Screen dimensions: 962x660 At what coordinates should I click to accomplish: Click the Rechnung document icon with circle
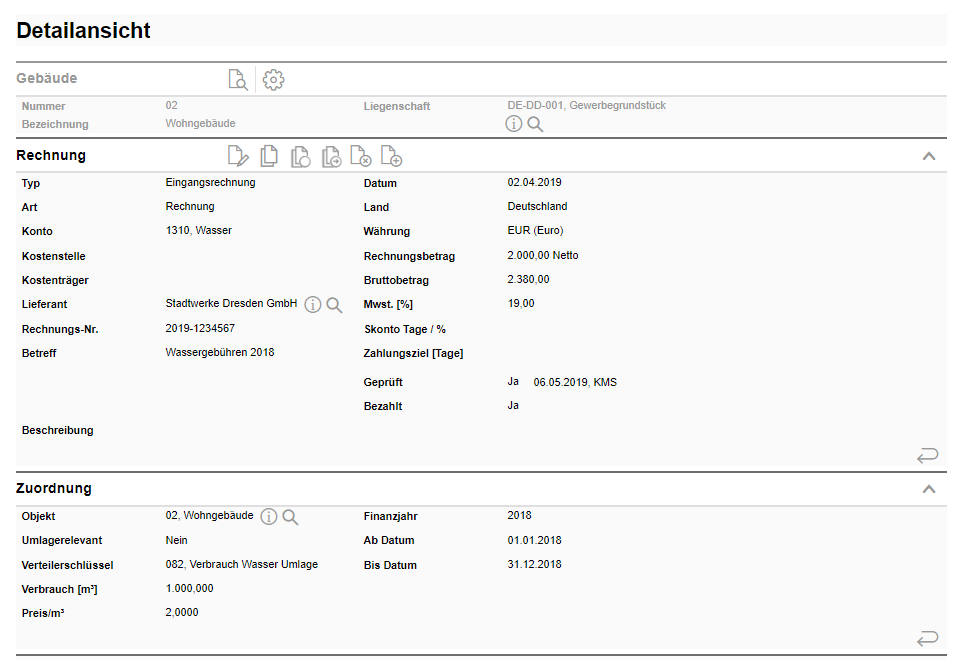click(300, 156)
